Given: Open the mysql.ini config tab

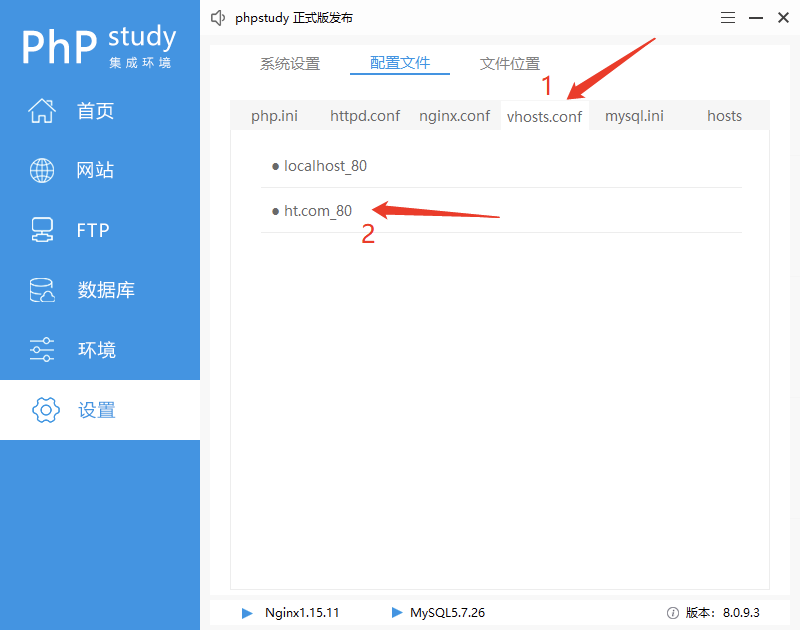Looking at the screenshot, I should [634, 116].
